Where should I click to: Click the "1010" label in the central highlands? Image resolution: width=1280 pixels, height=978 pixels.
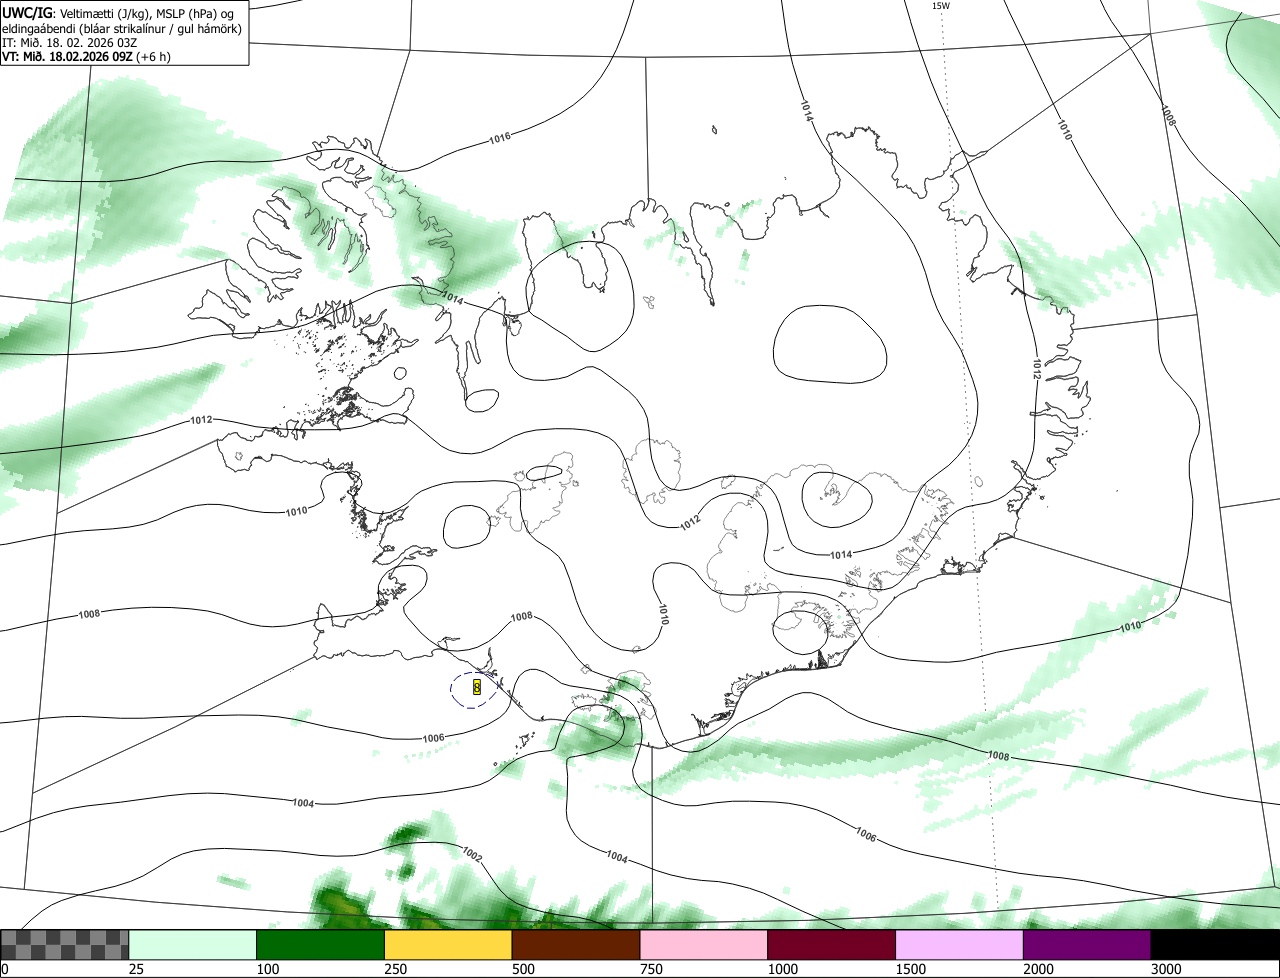tap(663, 614)
